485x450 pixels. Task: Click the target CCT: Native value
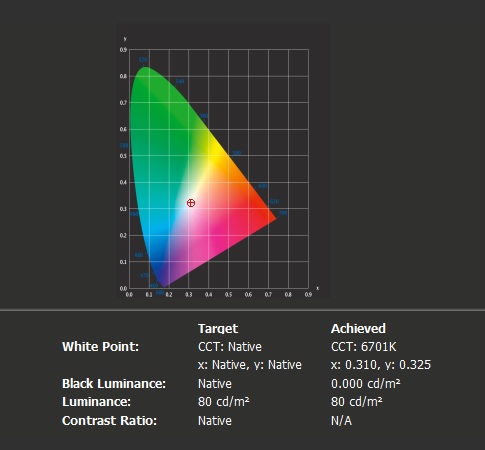230,347
